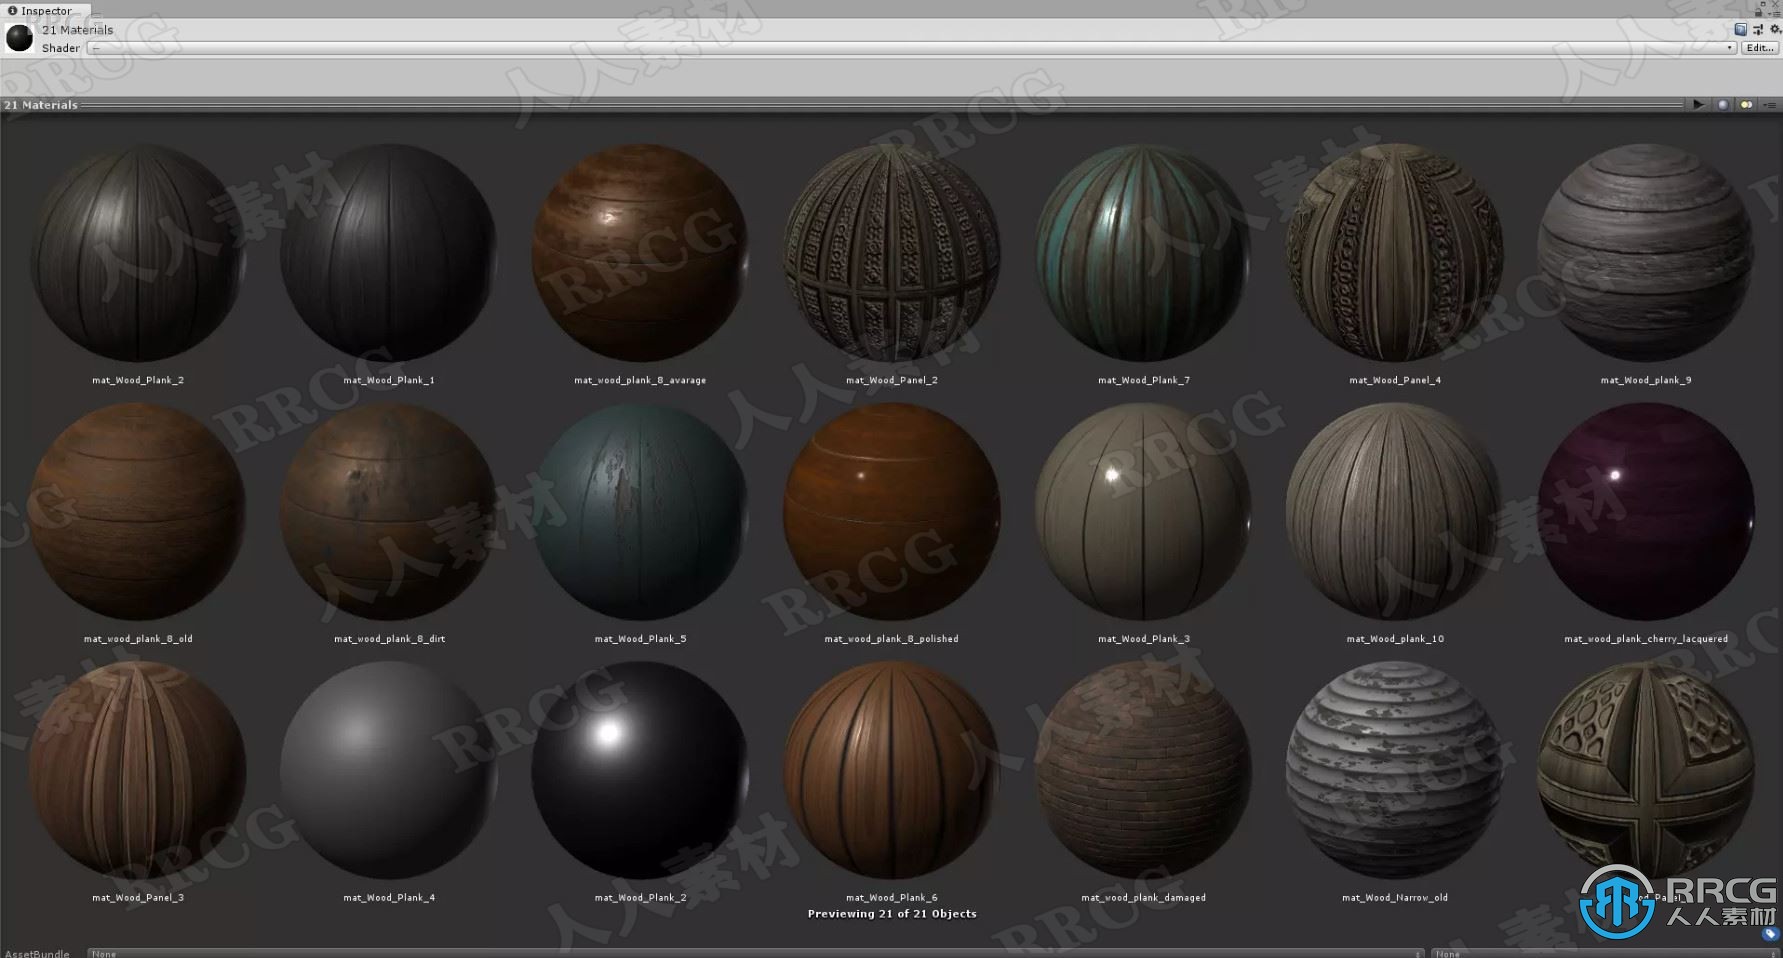
Task: Select the mat_Wood_Panel_4 ornate sphere preview
Action: pos(1395,252)
